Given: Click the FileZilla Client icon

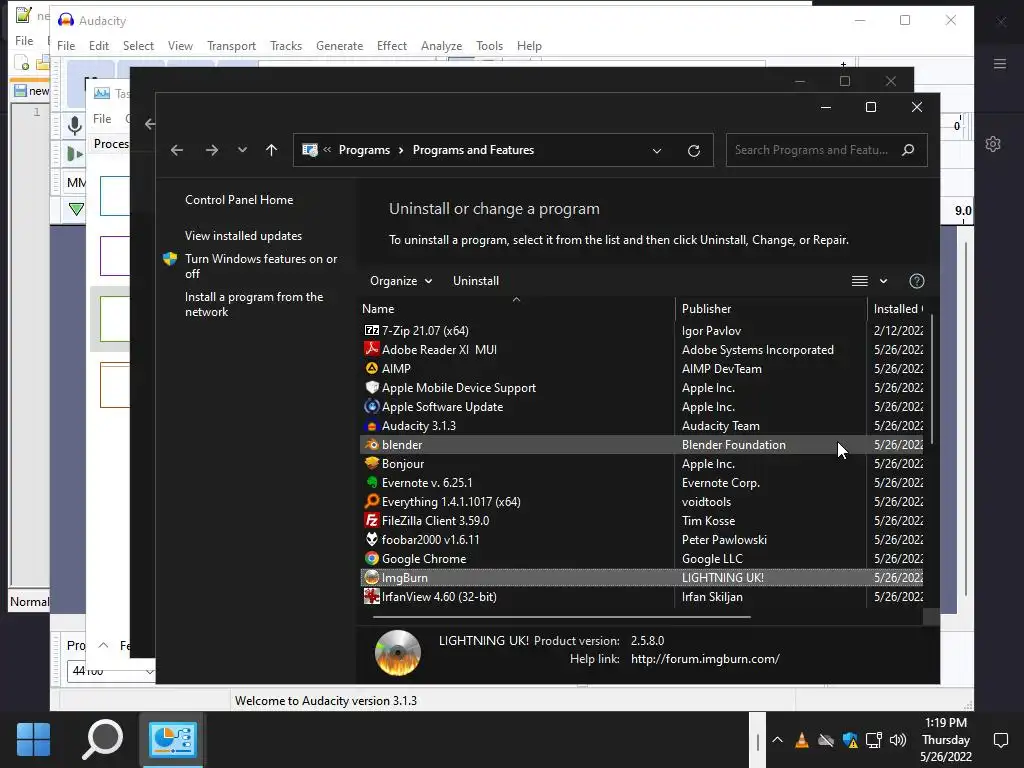Looking at the screenshot, I should tap(372, 520).
